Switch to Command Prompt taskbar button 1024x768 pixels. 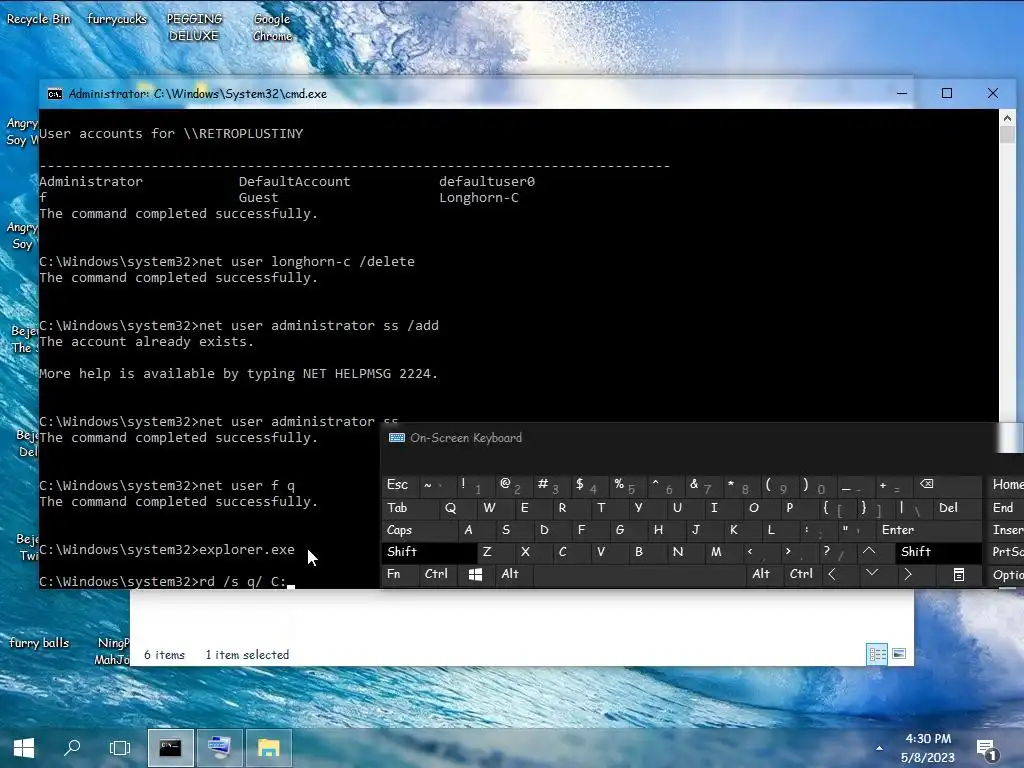[170, 748]
